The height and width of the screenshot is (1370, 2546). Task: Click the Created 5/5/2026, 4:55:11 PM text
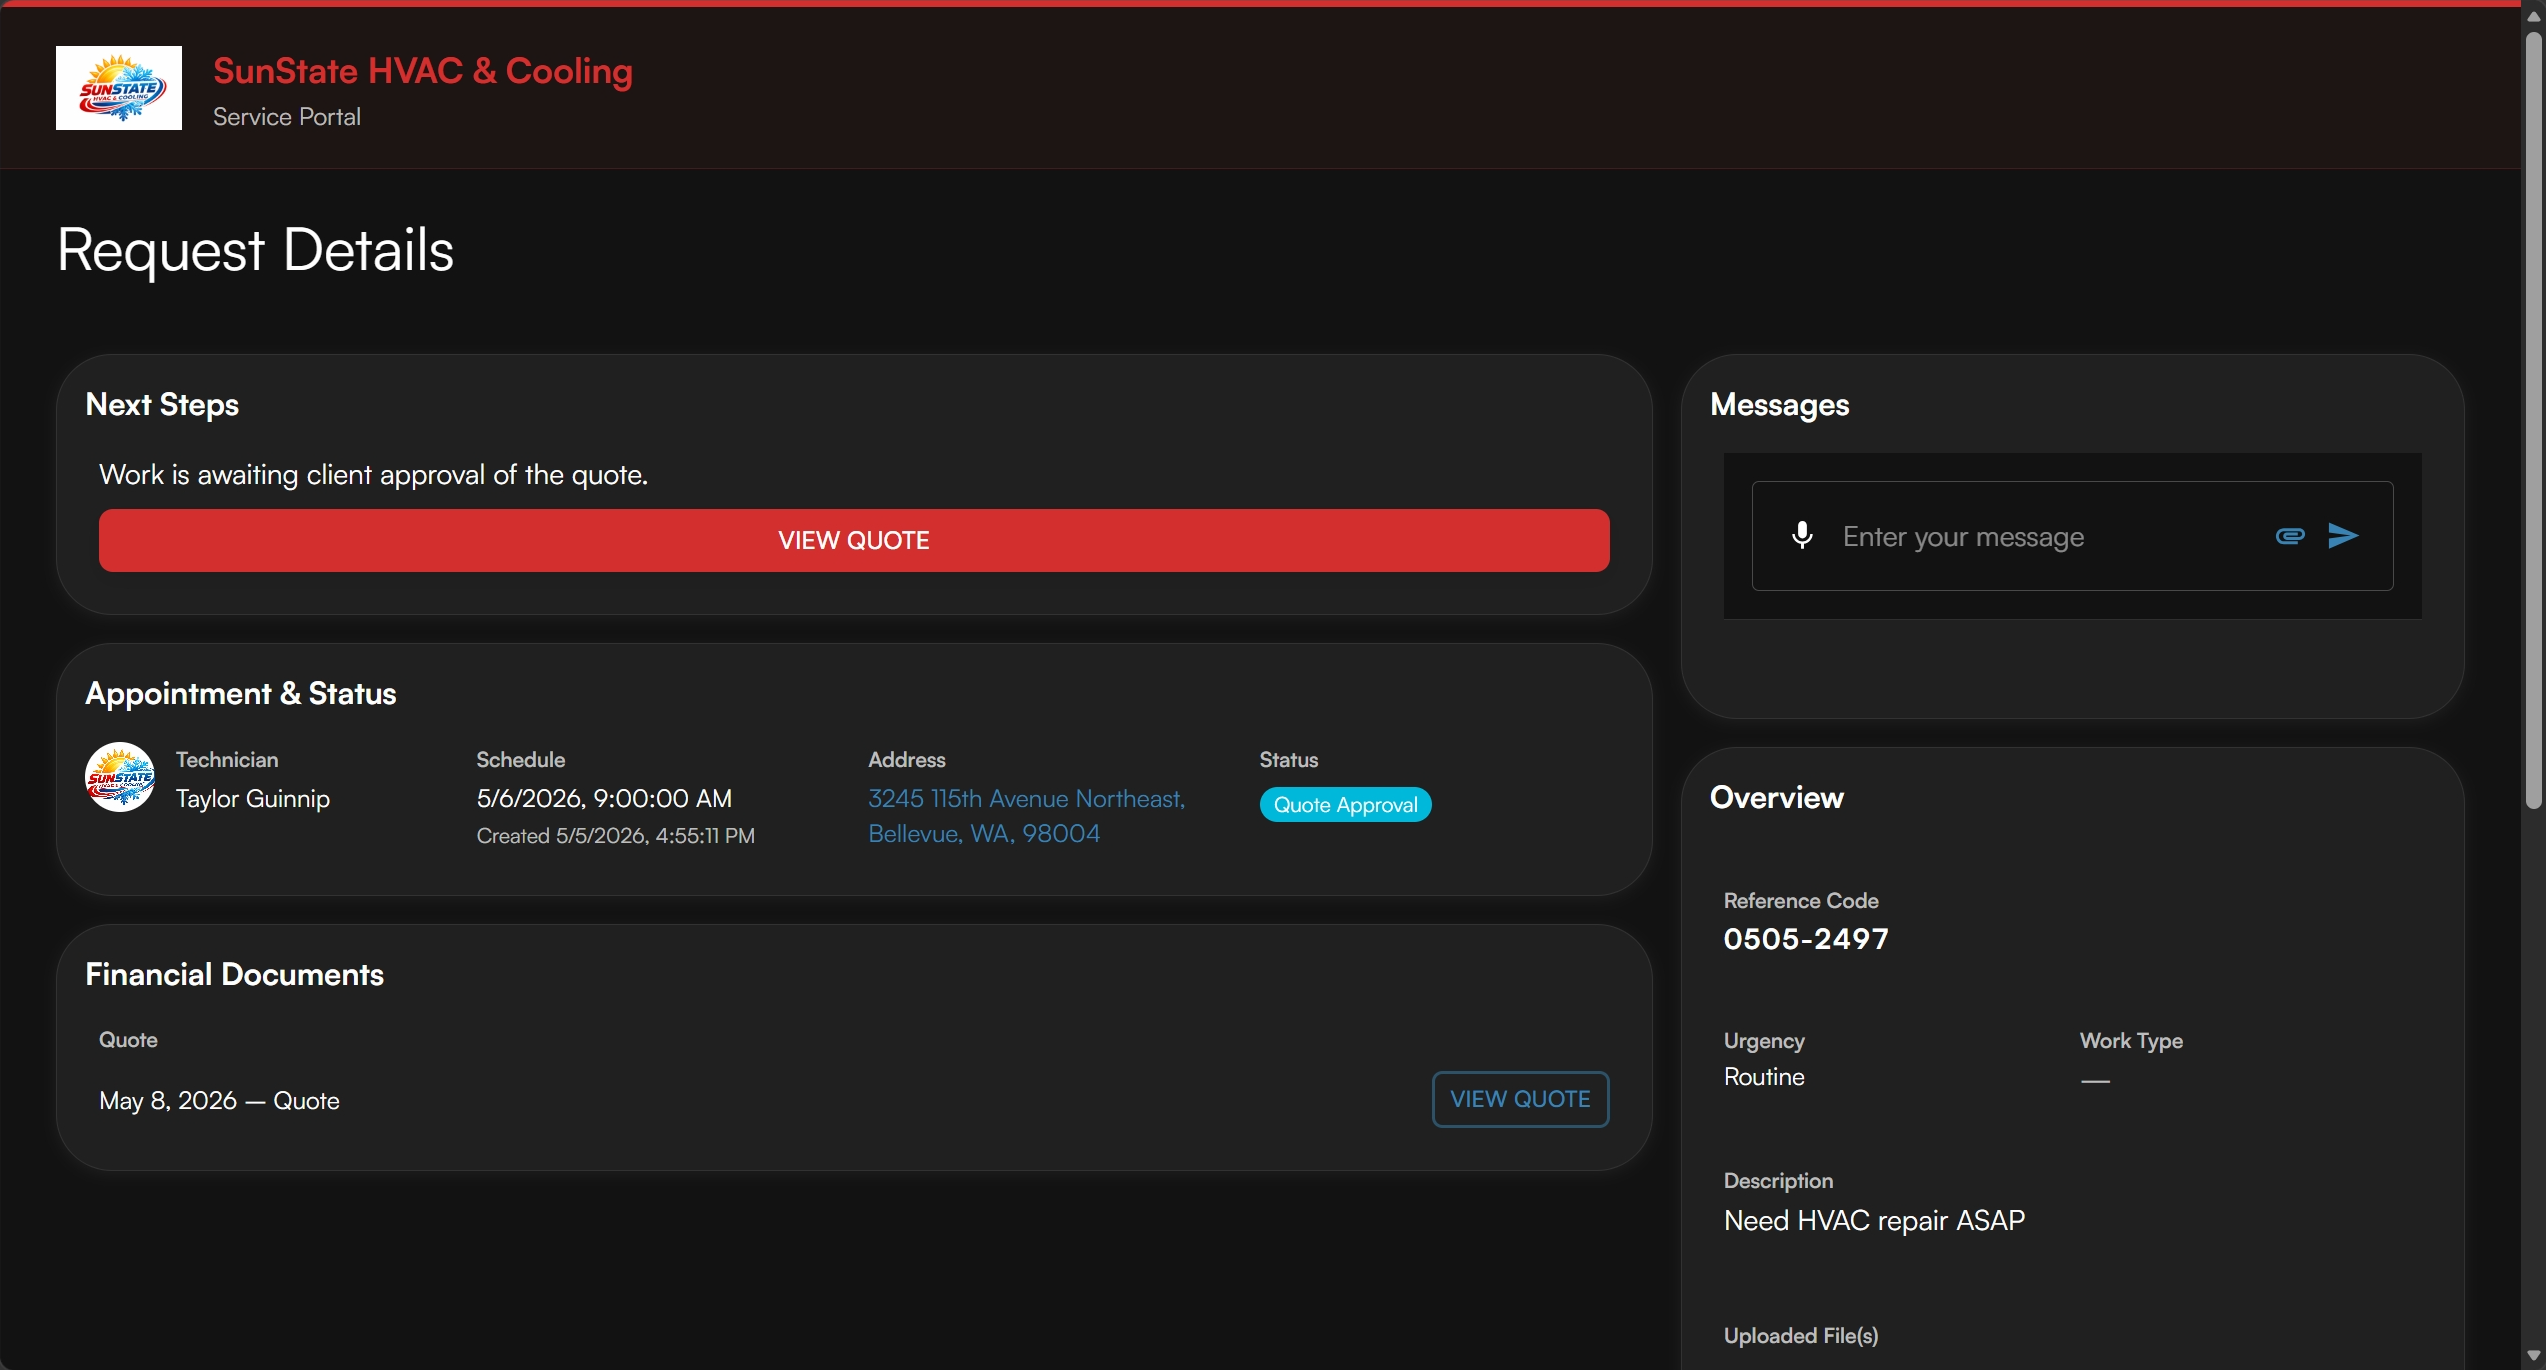(616, 836)
